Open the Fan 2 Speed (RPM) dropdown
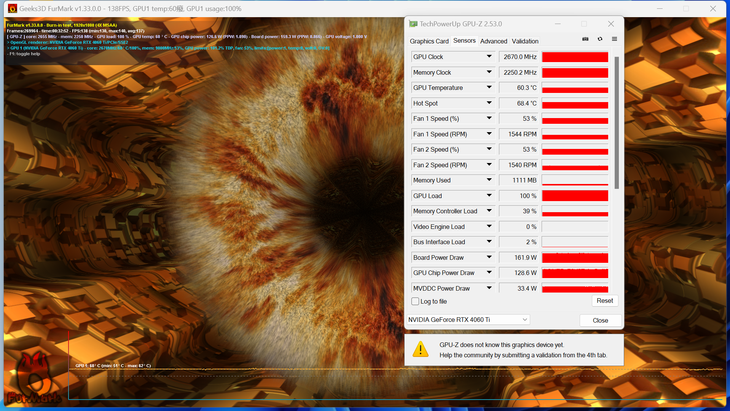This screenshot has width=730, height=411. (489, 165)
